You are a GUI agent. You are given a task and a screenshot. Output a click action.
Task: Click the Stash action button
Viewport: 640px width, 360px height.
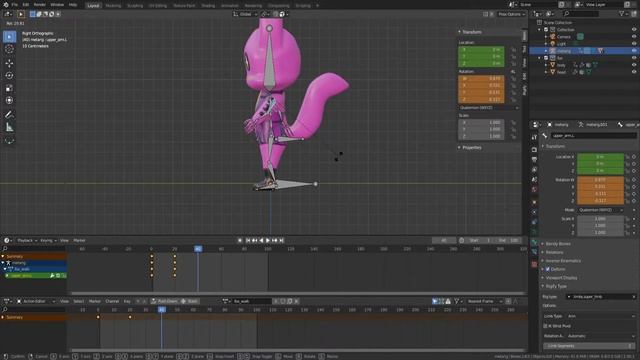pyautogui.click(x=189, y=301)
